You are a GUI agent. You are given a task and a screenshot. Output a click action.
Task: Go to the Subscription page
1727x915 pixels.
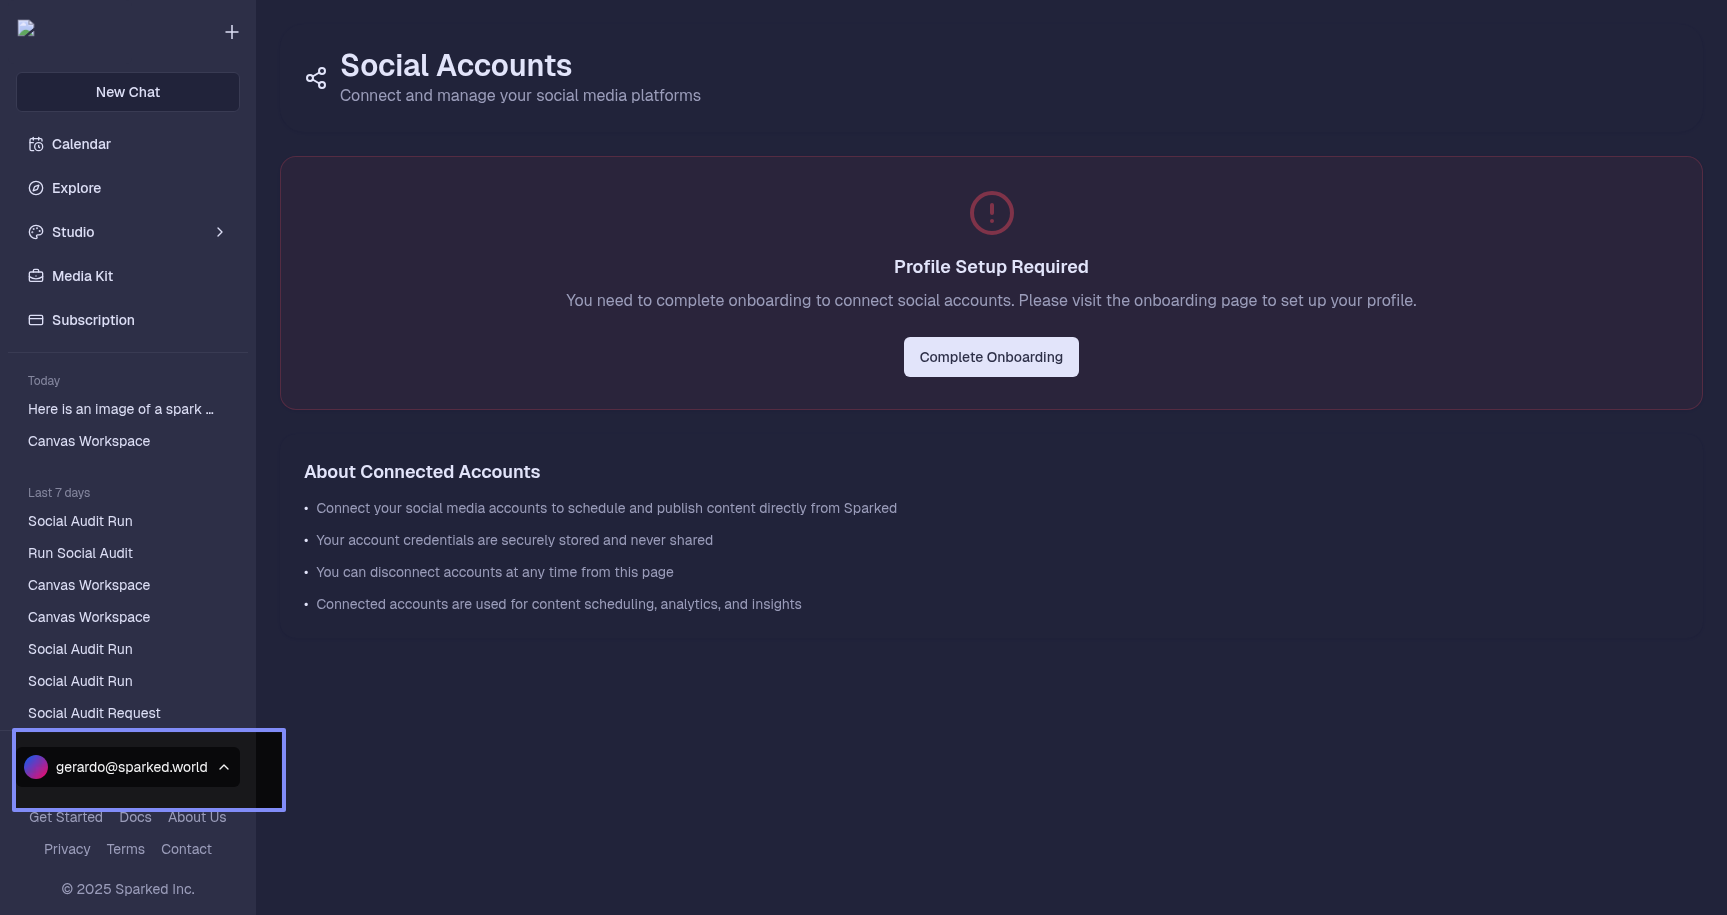pos(93,320)
